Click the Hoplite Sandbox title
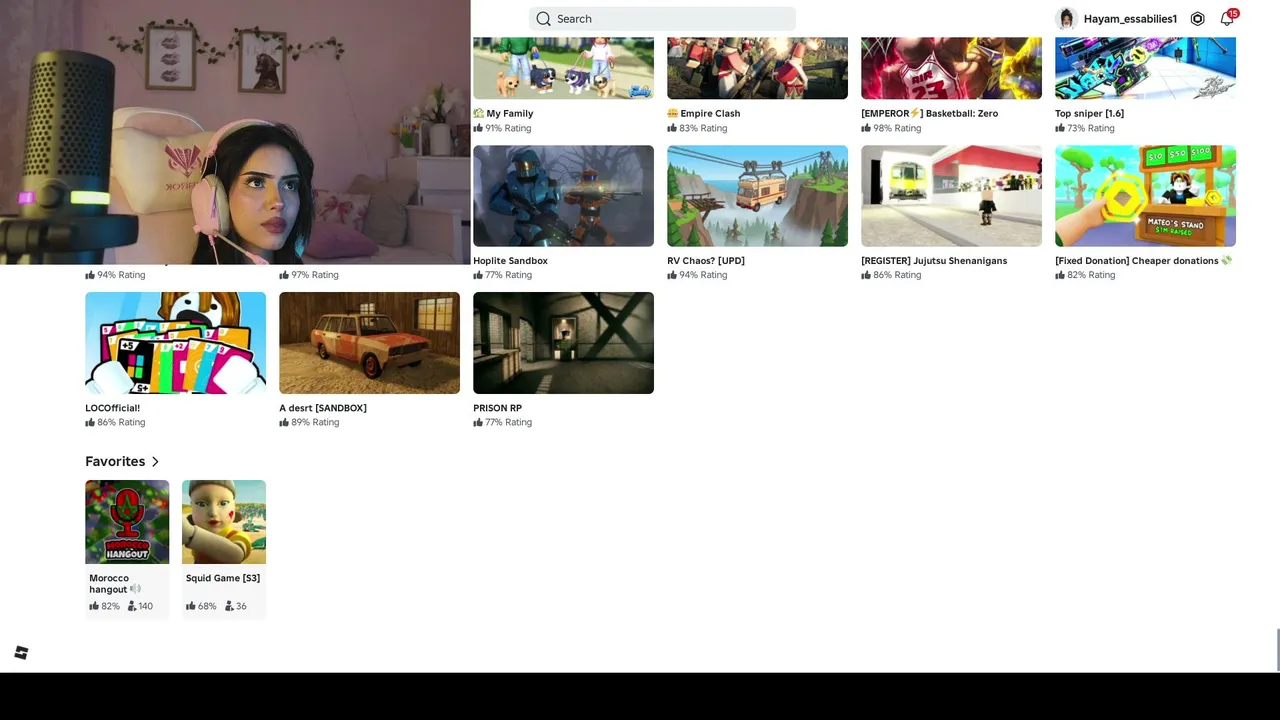Image resolution: width=1280 pixels, height=720 pixels. (510, 261)
